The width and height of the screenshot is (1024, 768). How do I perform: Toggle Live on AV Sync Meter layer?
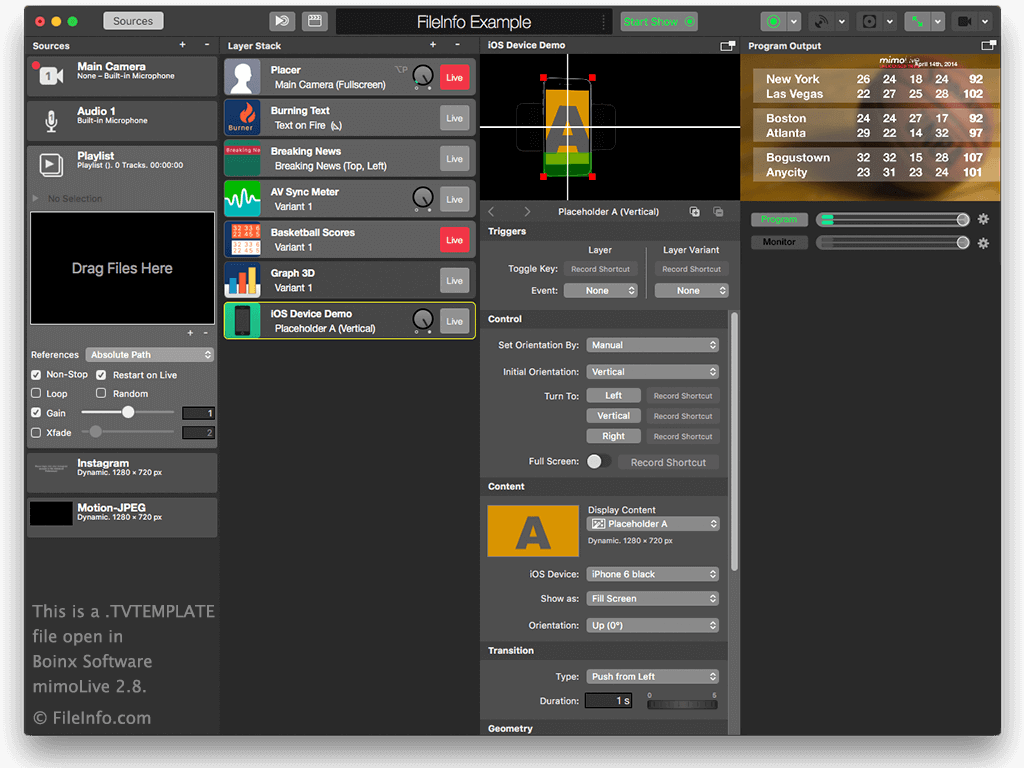tap(455, 199)
